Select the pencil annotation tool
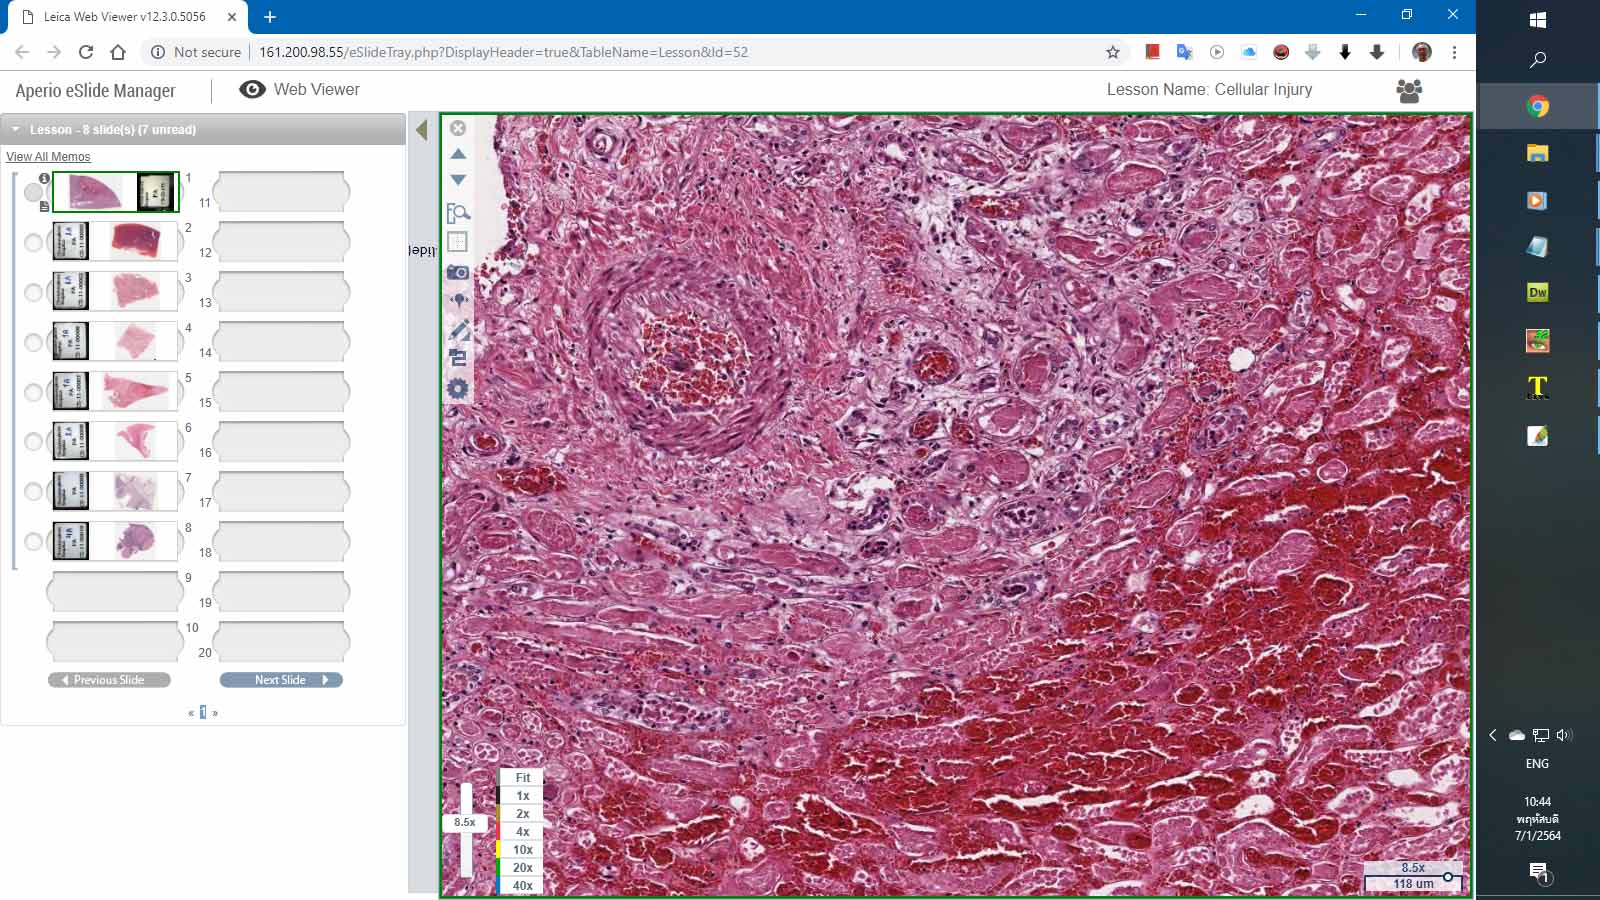This screenshot has width=1600, height=900. (459, 329)
